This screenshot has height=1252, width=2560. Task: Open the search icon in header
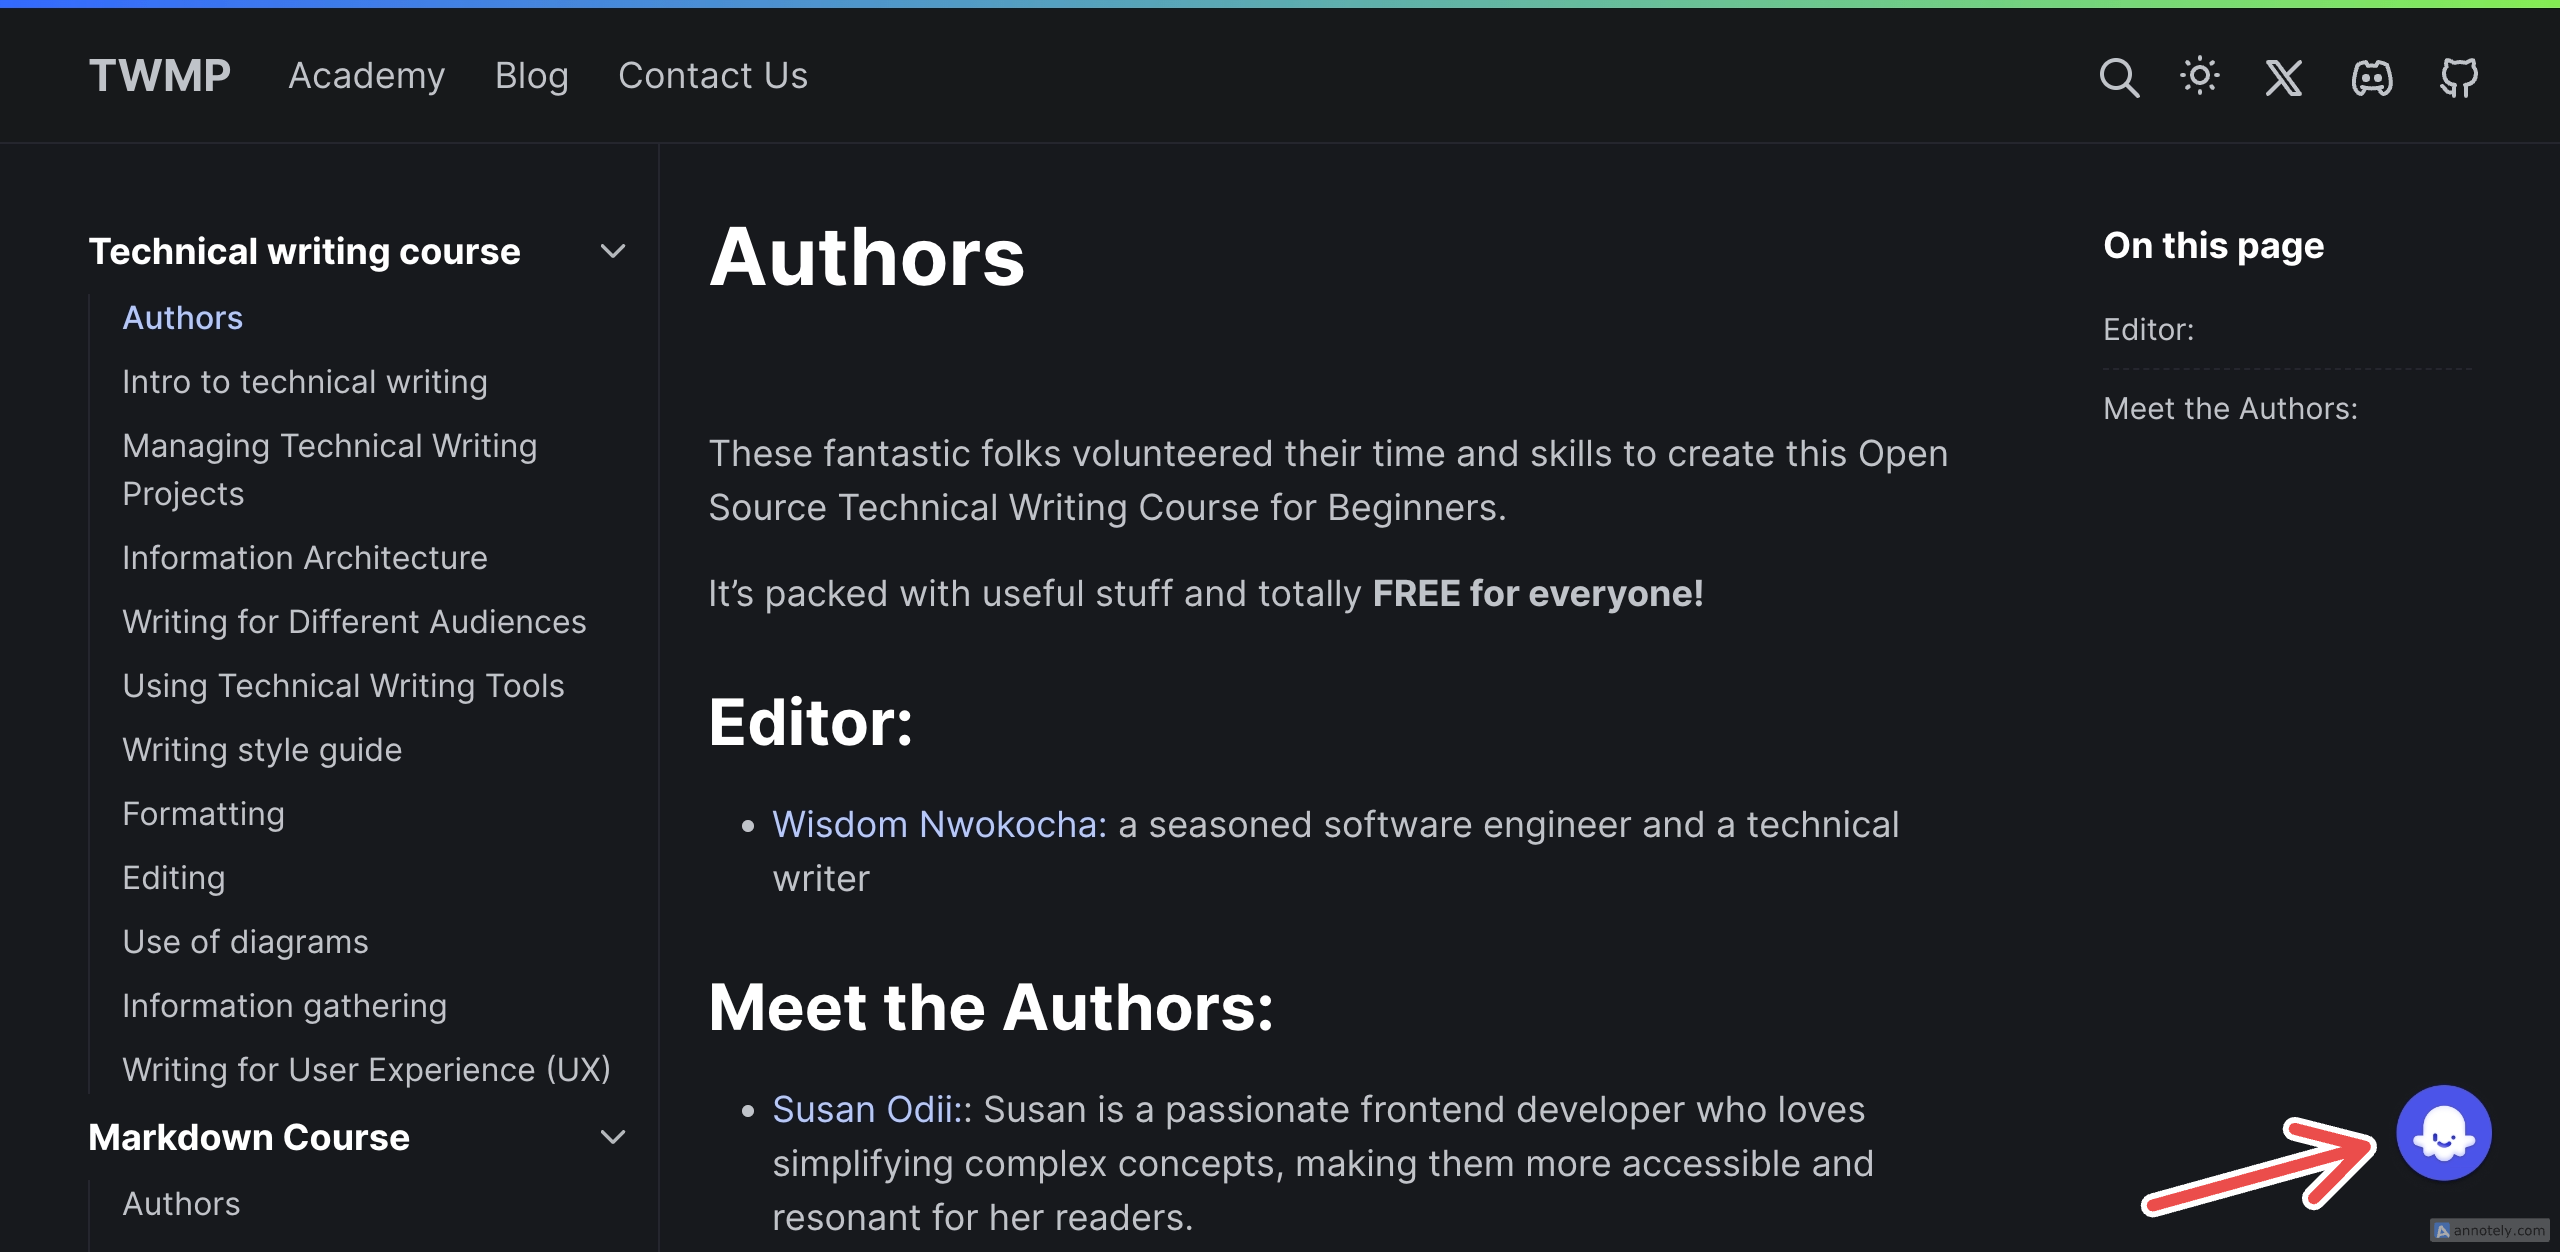[x=2119, y=77]
